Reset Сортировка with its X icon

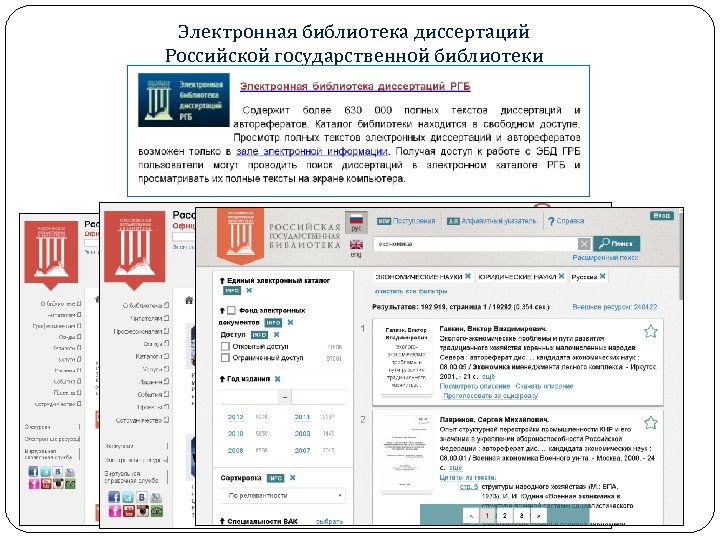(x=292, y=478)
